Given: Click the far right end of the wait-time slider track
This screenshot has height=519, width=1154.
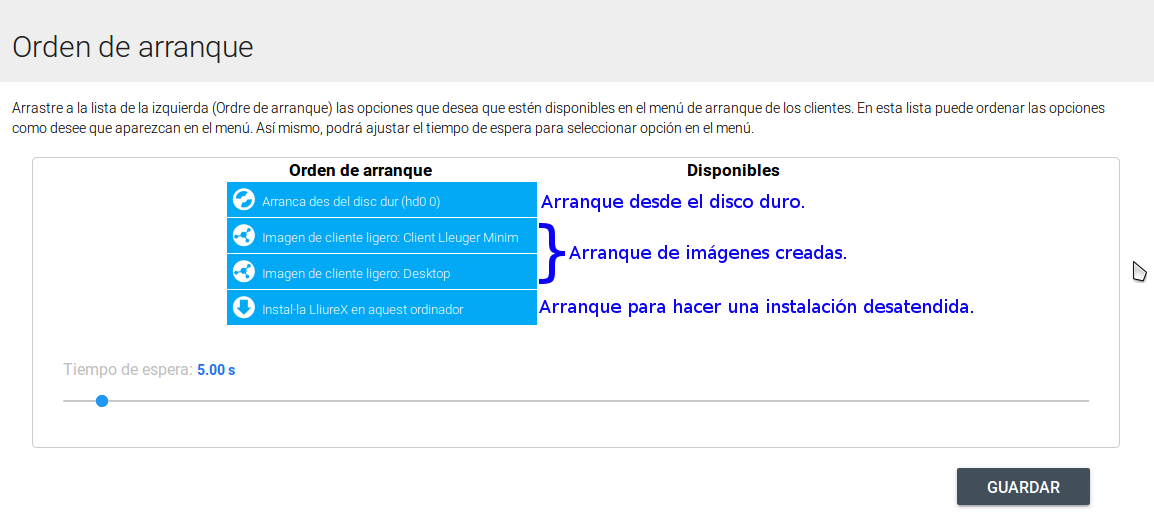Looking at the screenshot, I should (x=1086, y=401).
